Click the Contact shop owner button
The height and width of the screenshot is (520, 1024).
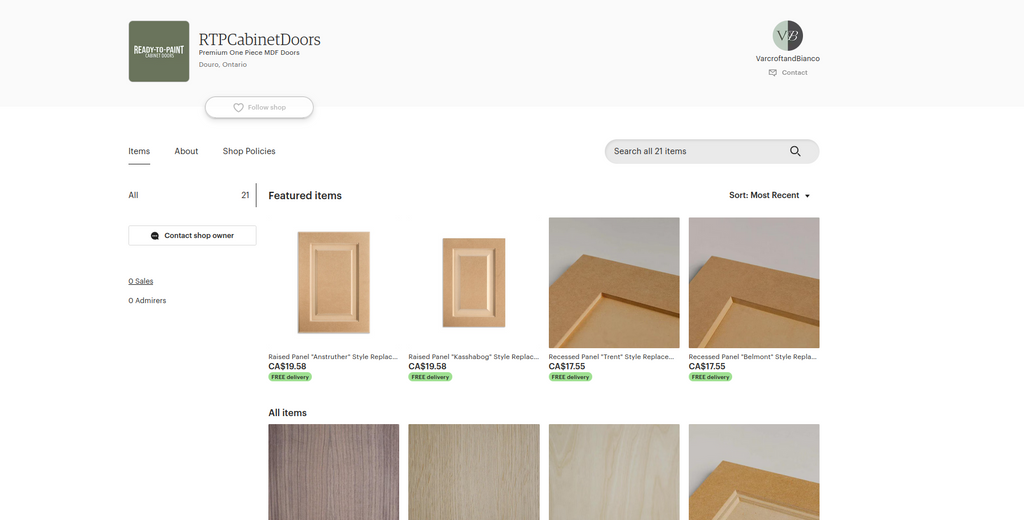[x=192, y=236]
